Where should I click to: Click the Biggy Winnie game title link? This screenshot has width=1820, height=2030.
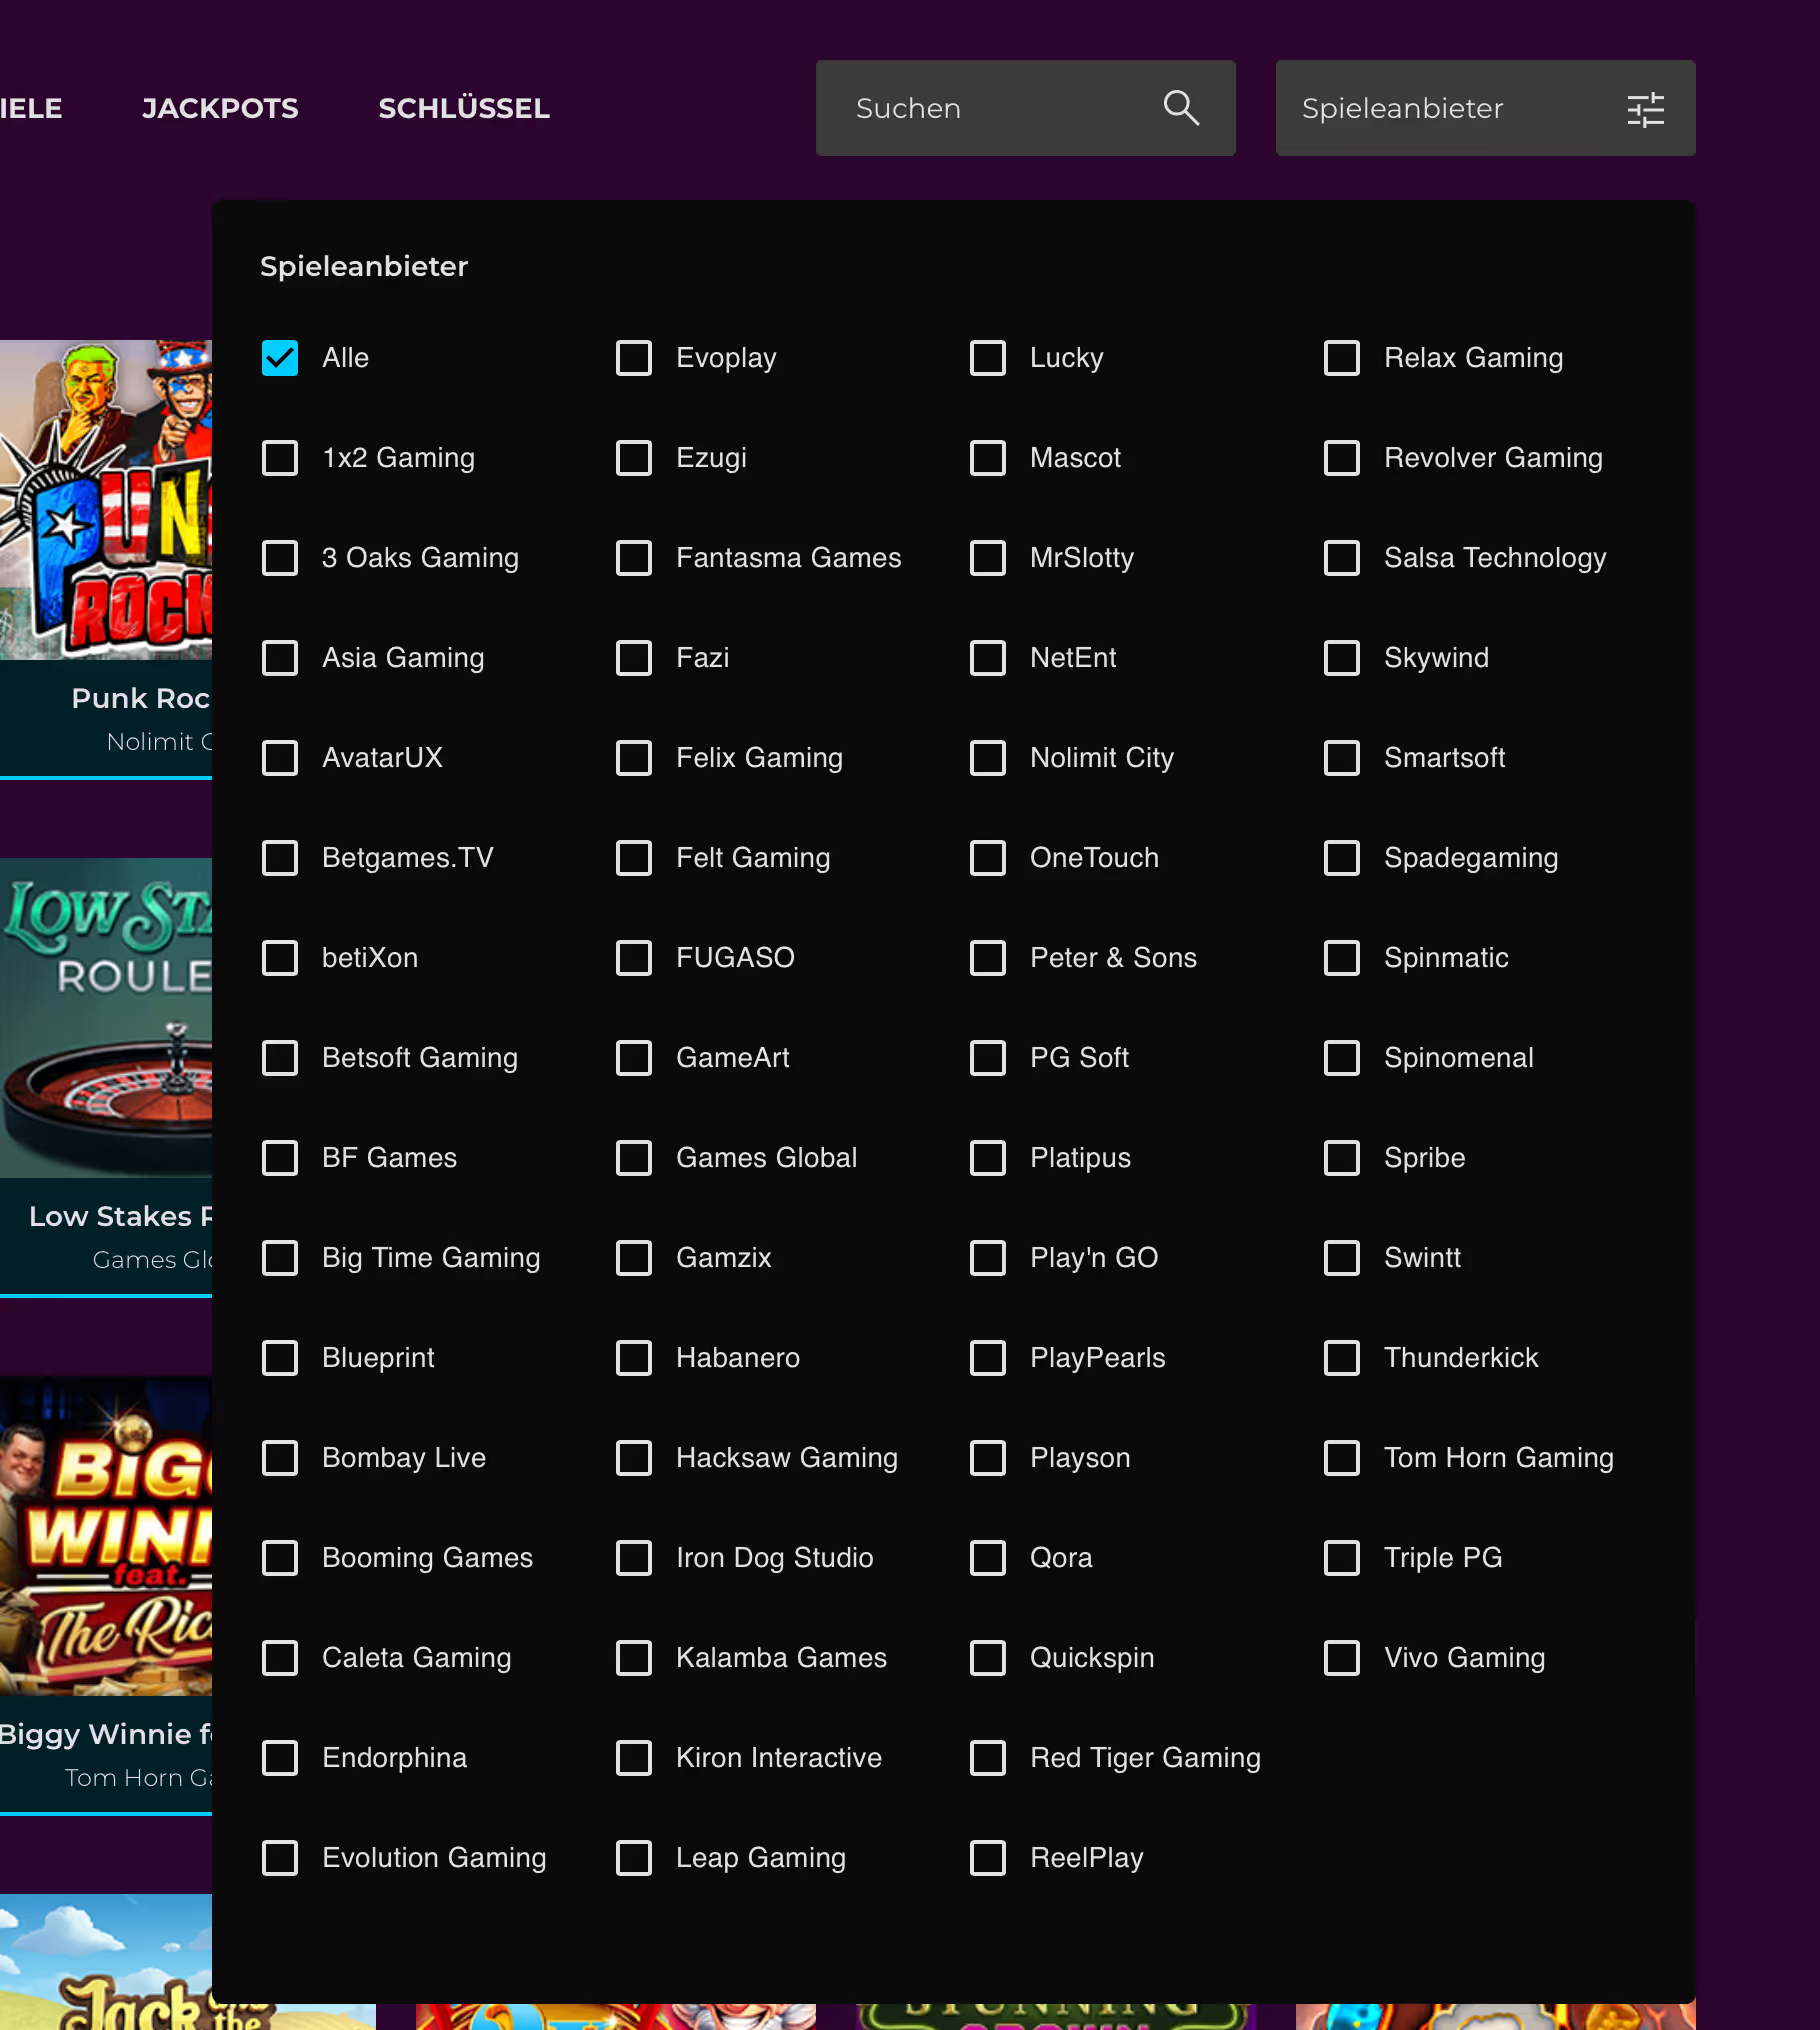tap(106, 1734)
